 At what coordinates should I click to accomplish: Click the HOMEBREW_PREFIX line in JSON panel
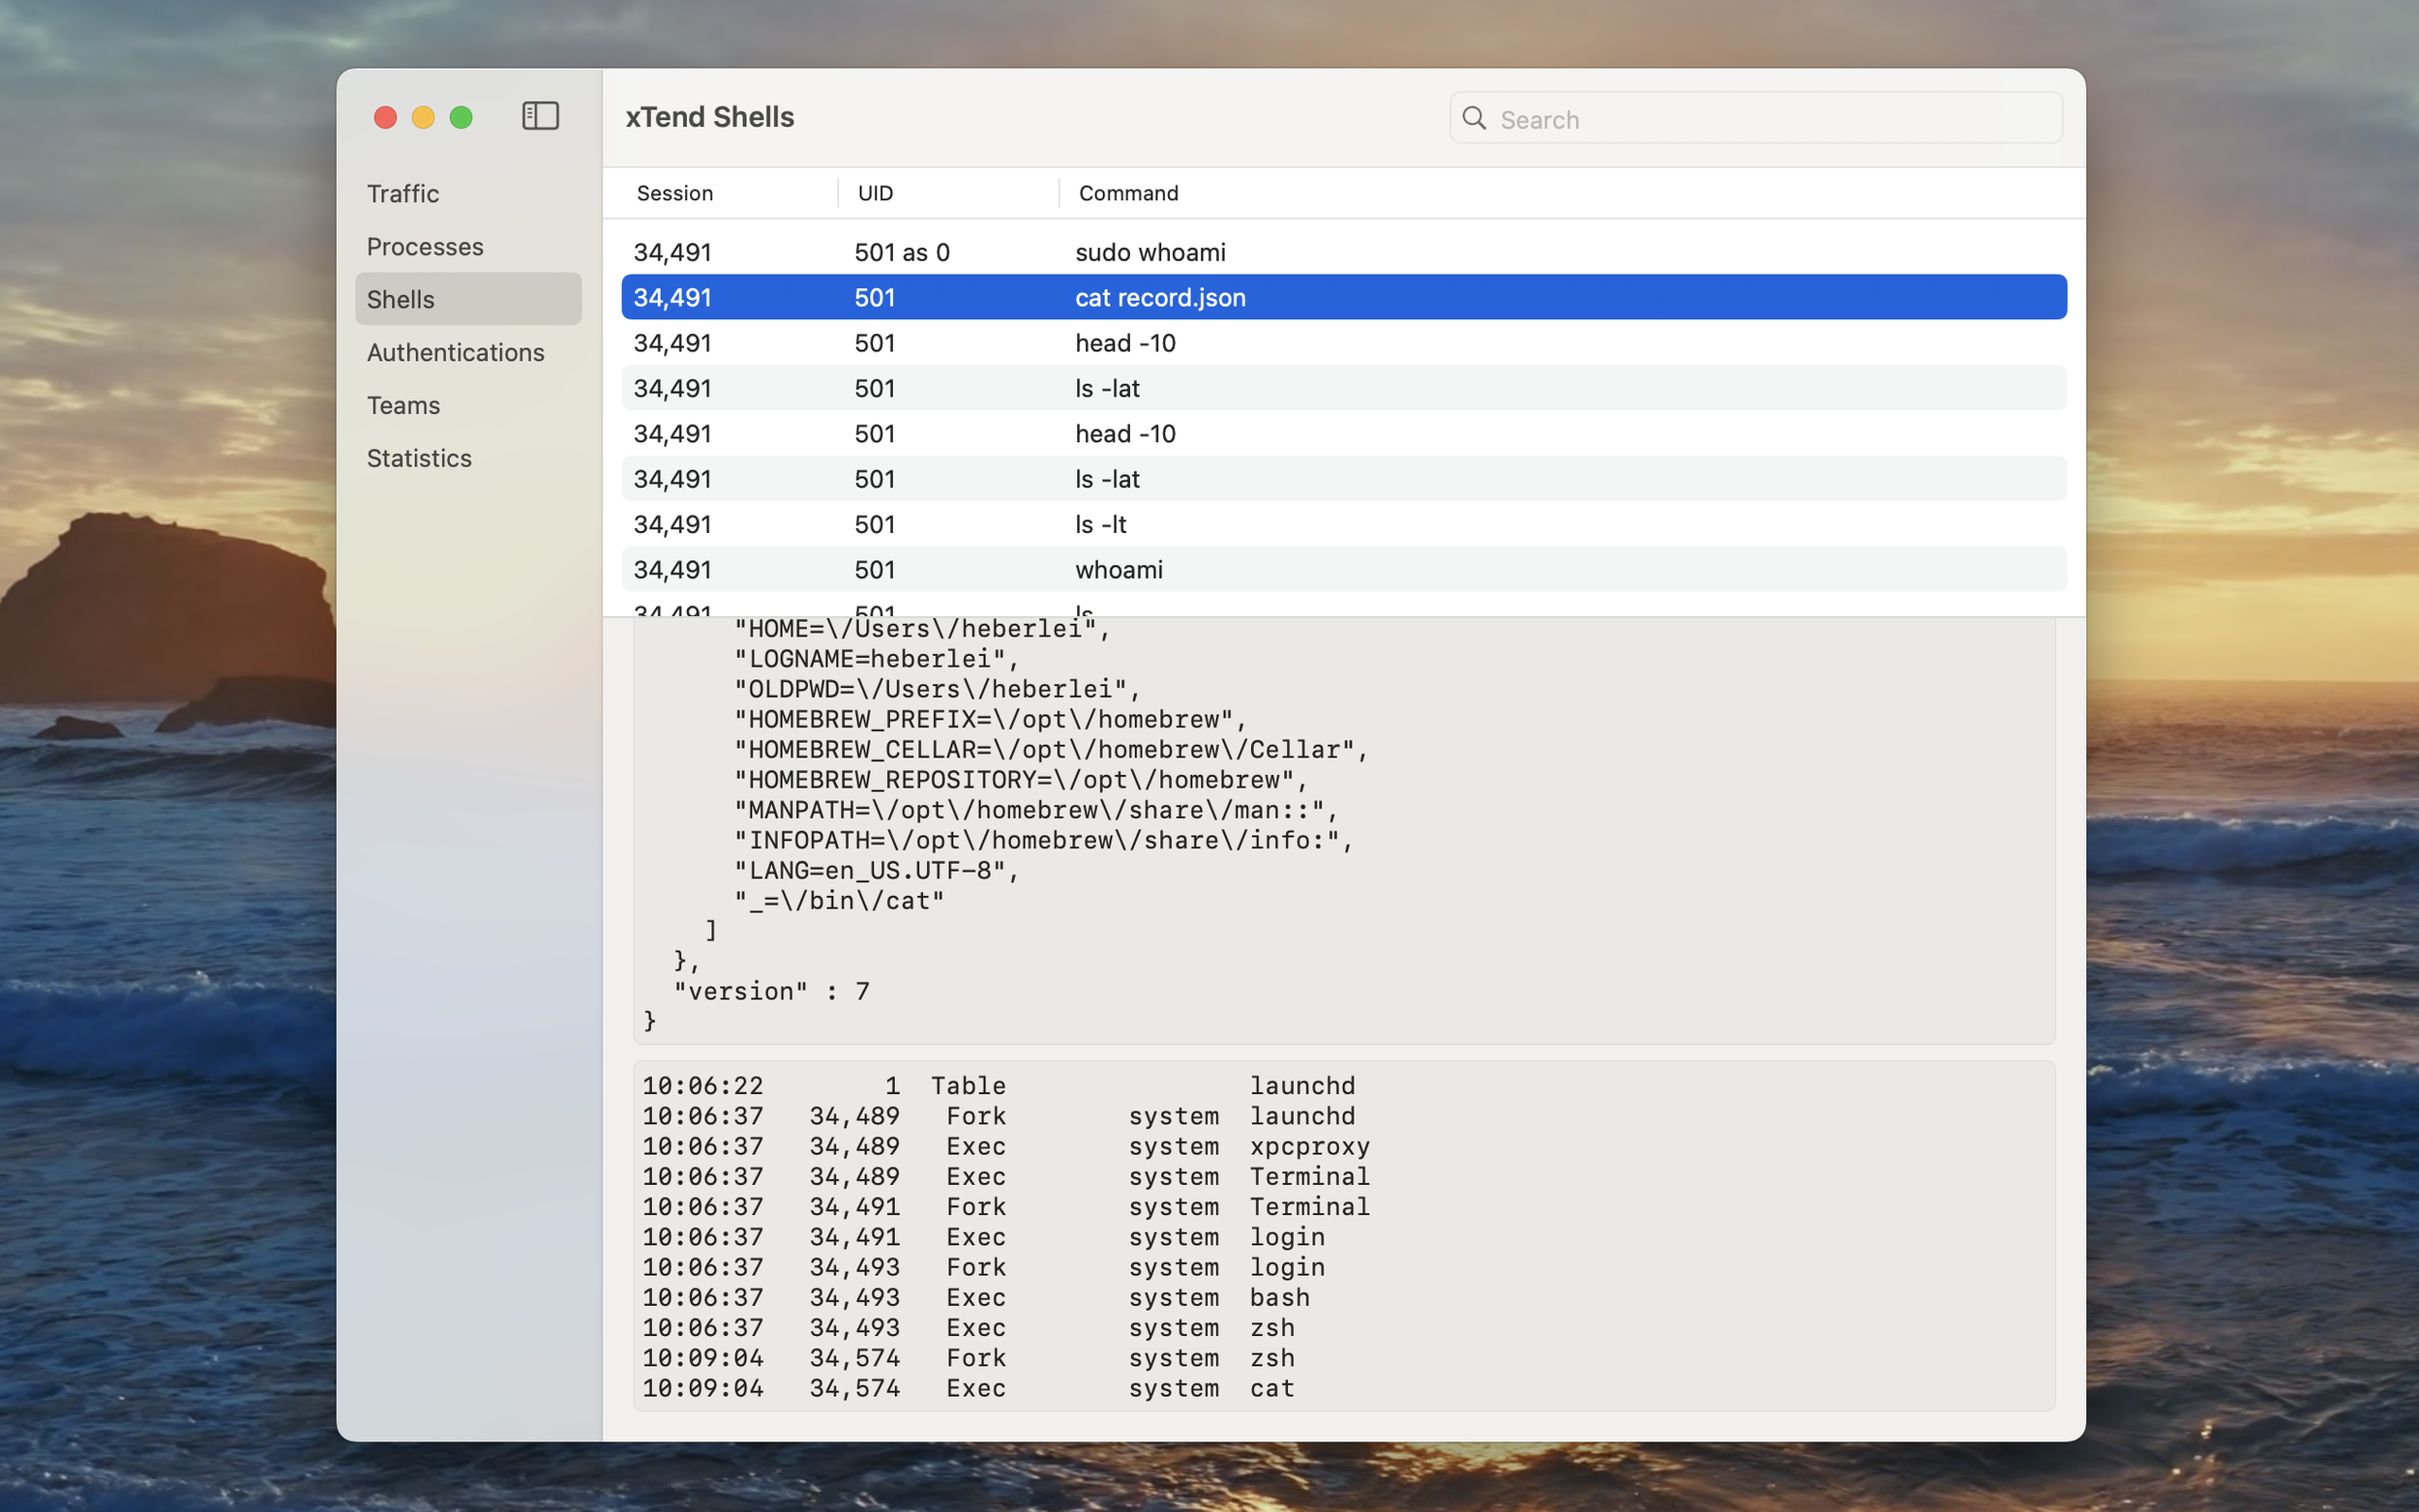(990, 719)
